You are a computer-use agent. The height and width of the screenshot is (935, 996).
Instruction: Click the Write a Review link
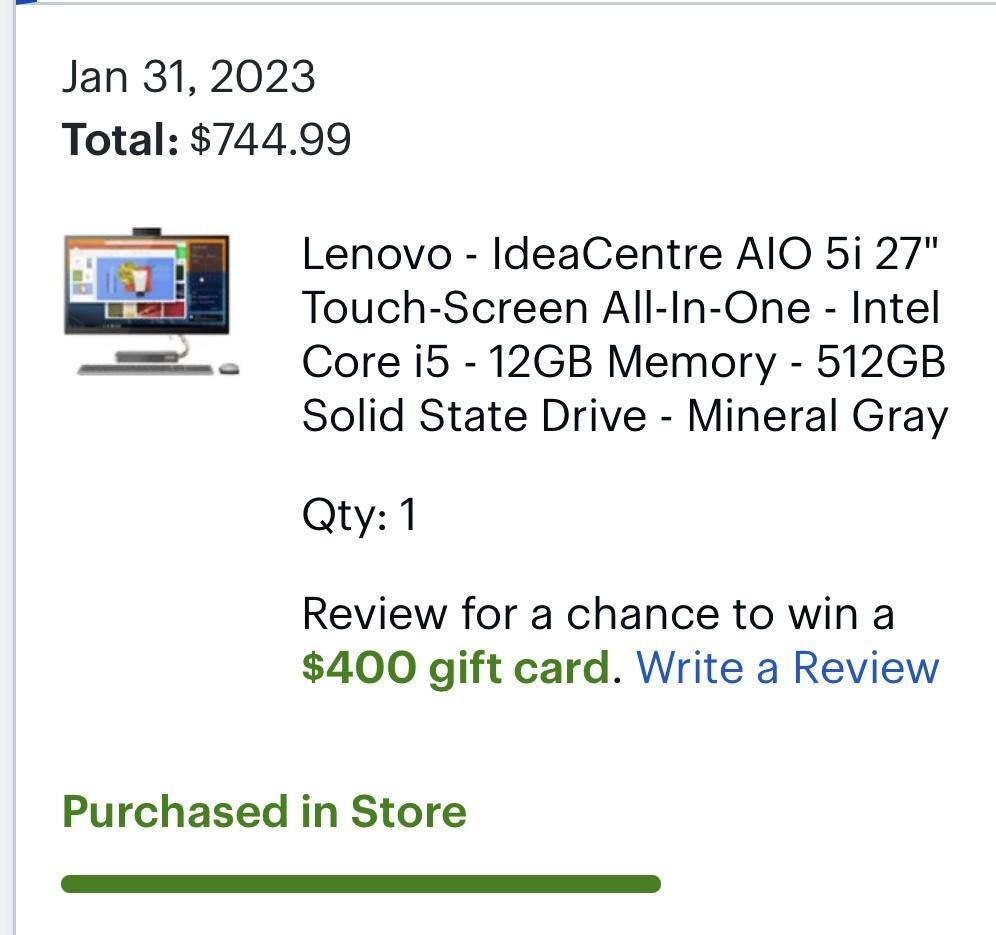pyautogui.click(x=786, y=665)
